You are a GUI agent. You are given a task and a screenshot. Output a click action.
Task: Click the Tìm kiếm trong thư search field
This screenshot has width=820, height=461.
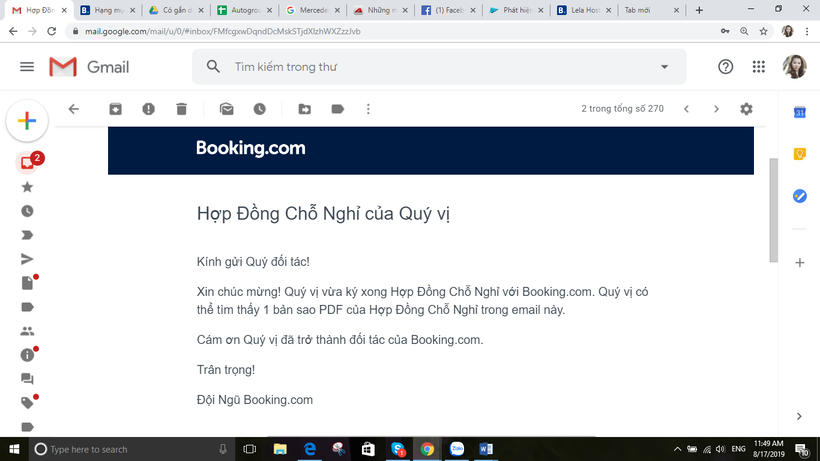(x=439, y=67)
